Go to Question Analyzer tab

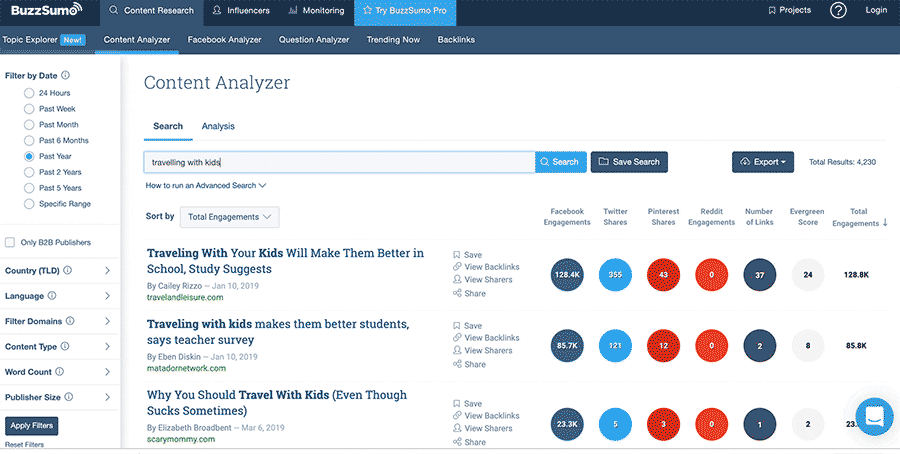314,40
